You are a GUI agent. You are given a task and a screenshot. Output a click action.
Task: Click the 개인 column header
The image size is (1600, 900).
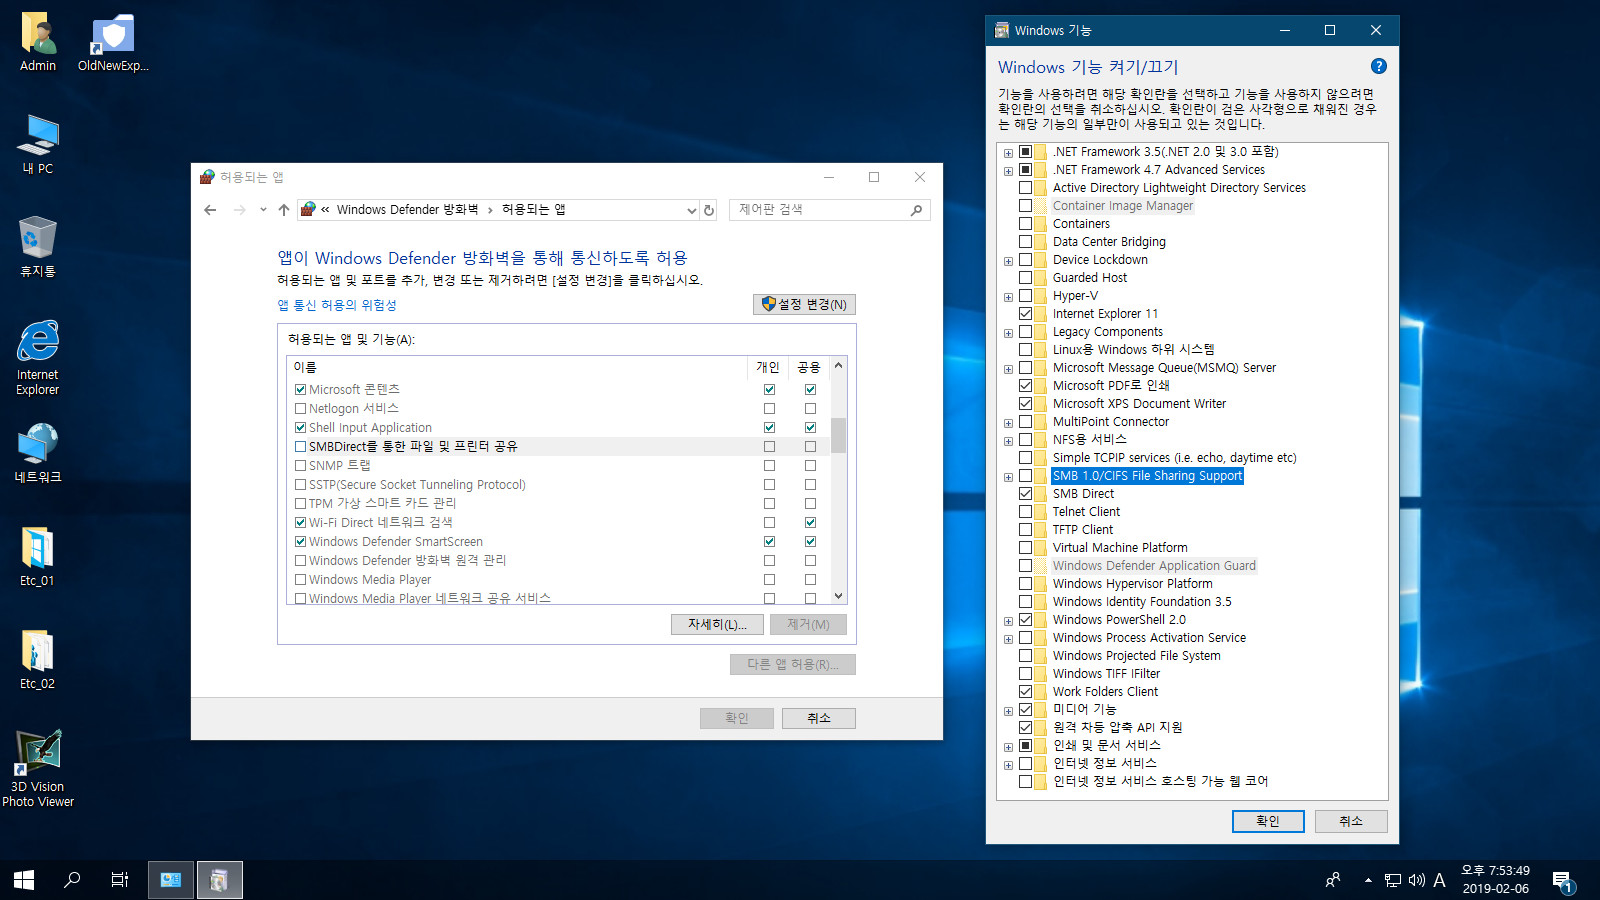pos(768,367)
